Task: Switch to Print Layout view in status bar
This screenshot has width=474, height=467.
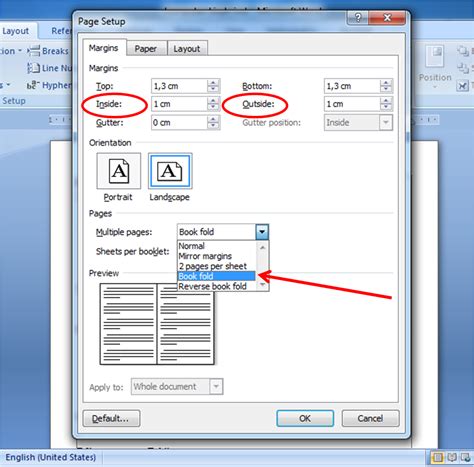Action: [x=437, y=457]
